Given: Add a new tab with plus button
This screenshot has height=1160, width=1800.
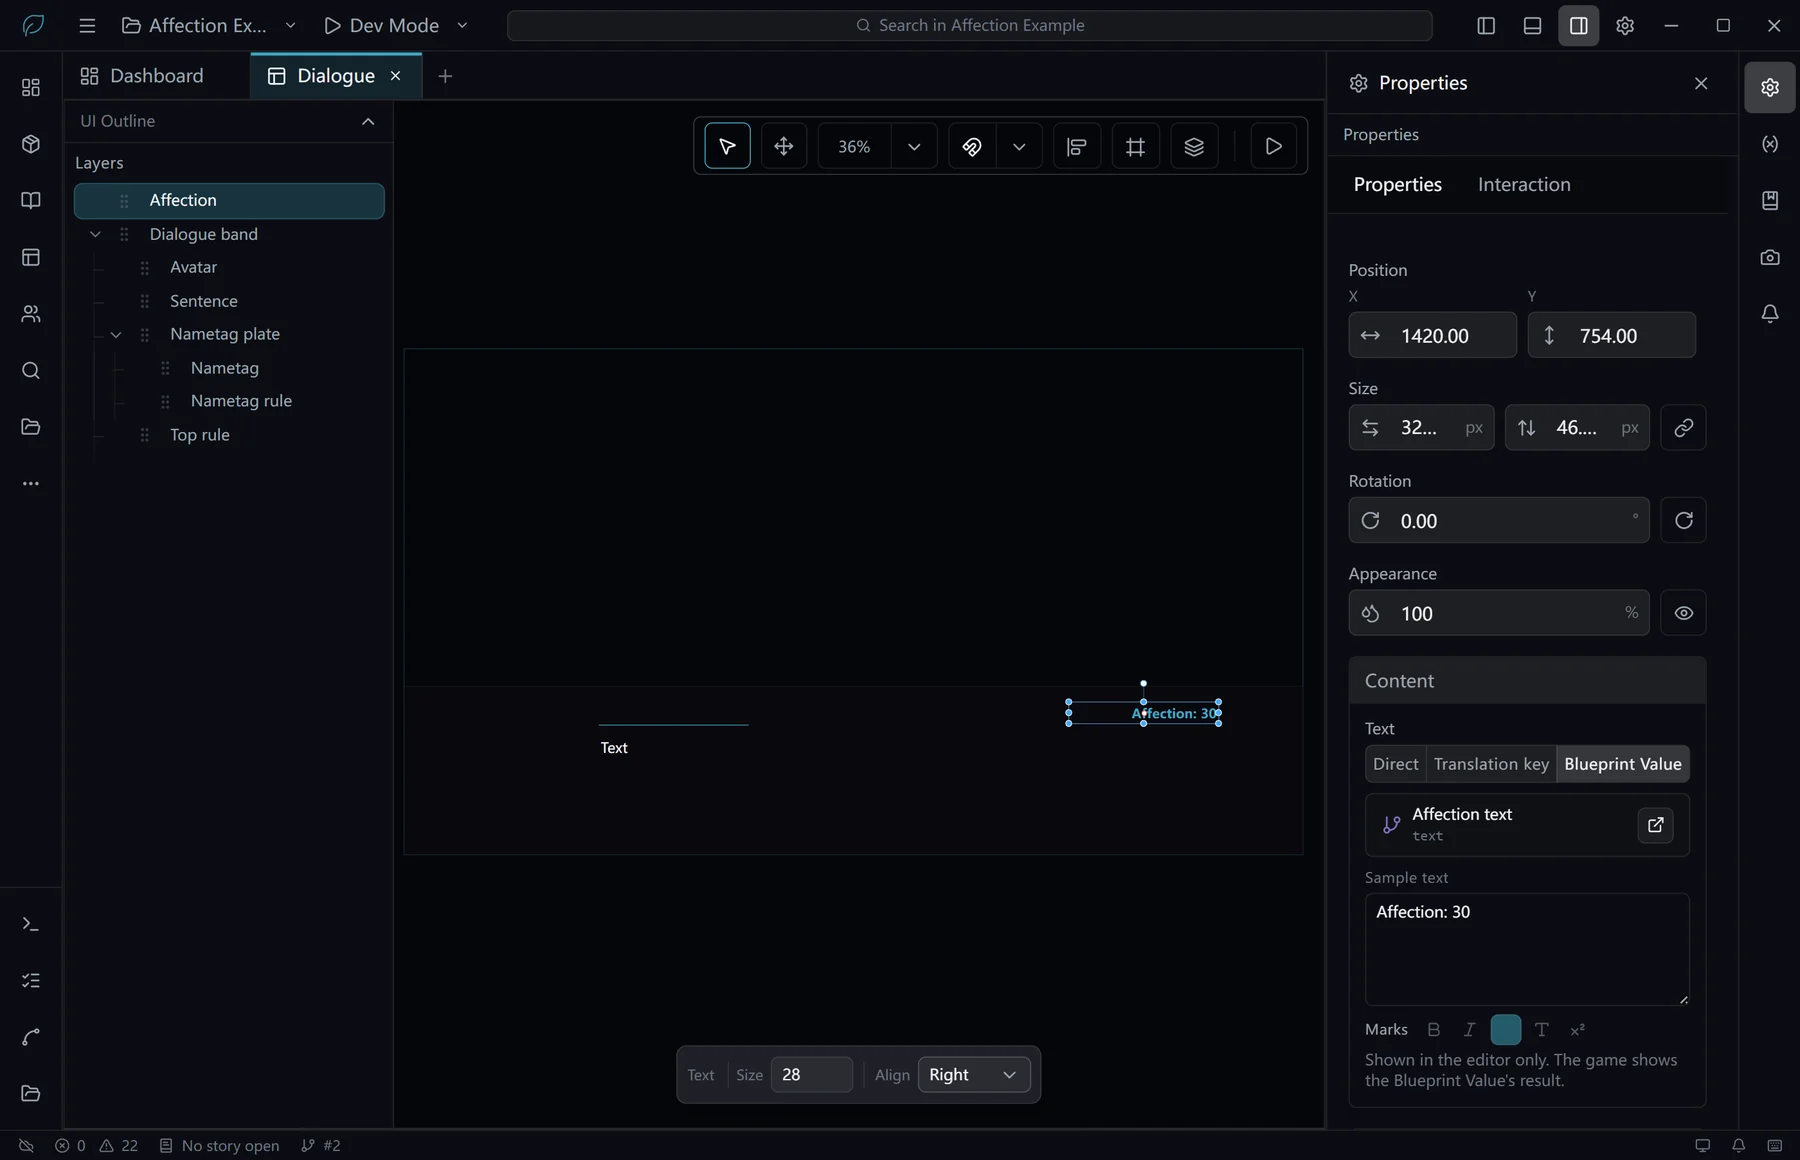Looking at the screenshot, I should 445,76.
